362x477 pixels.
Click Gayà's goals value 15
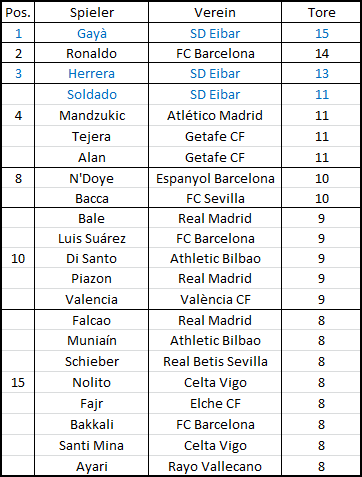322,33
